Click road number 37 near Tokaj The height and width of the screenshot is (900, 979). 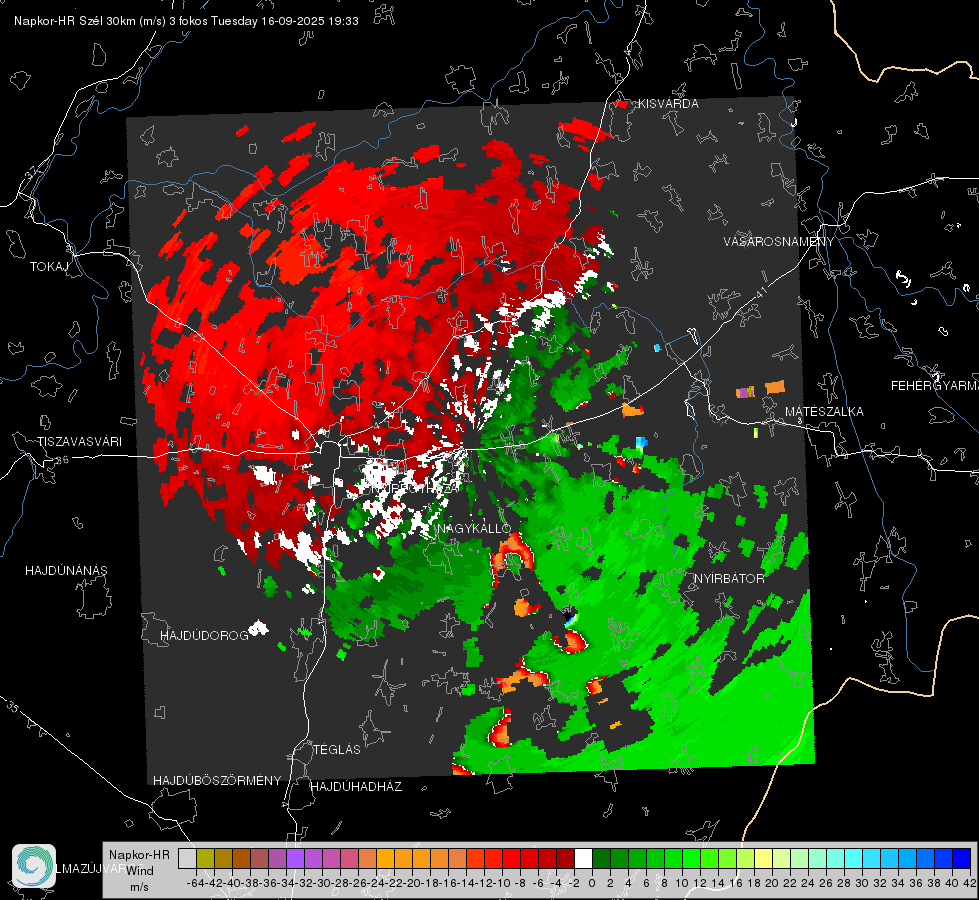32,172
